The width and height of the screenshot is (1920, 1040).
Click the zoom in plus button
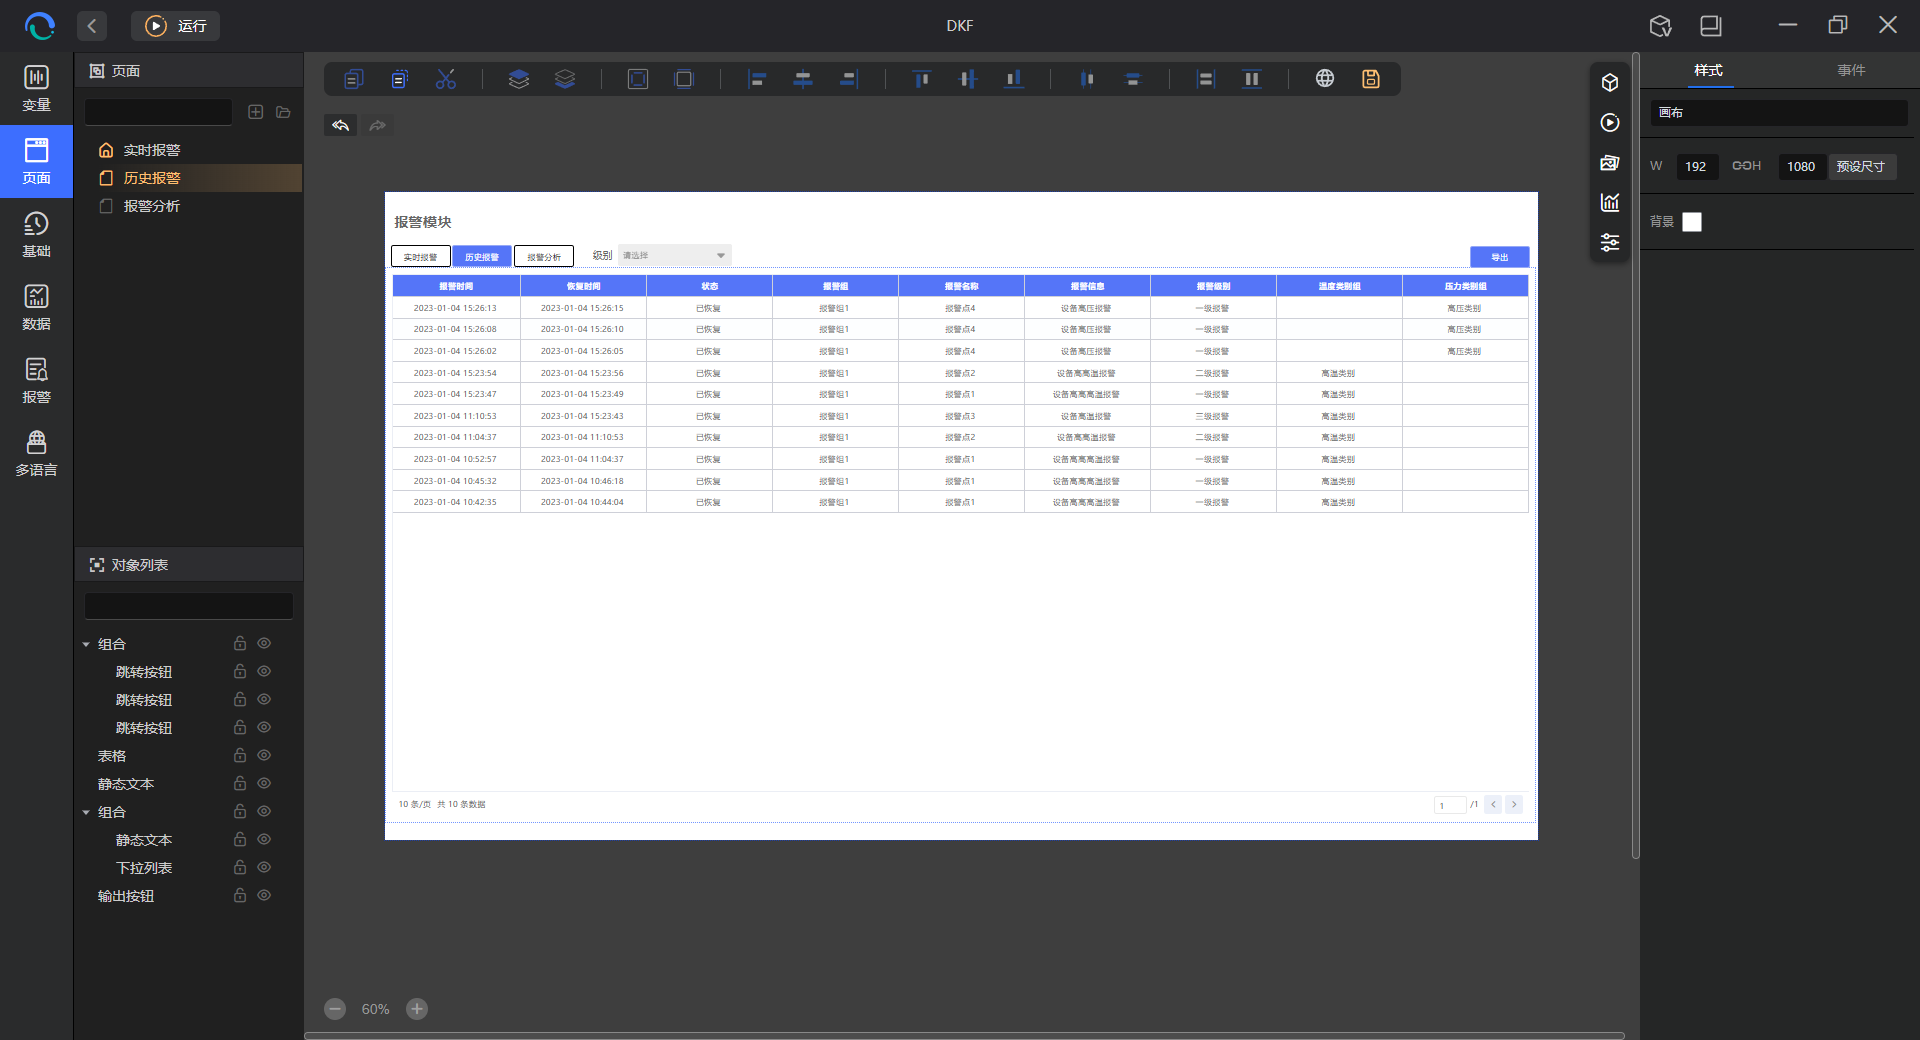coord(417,1009)
